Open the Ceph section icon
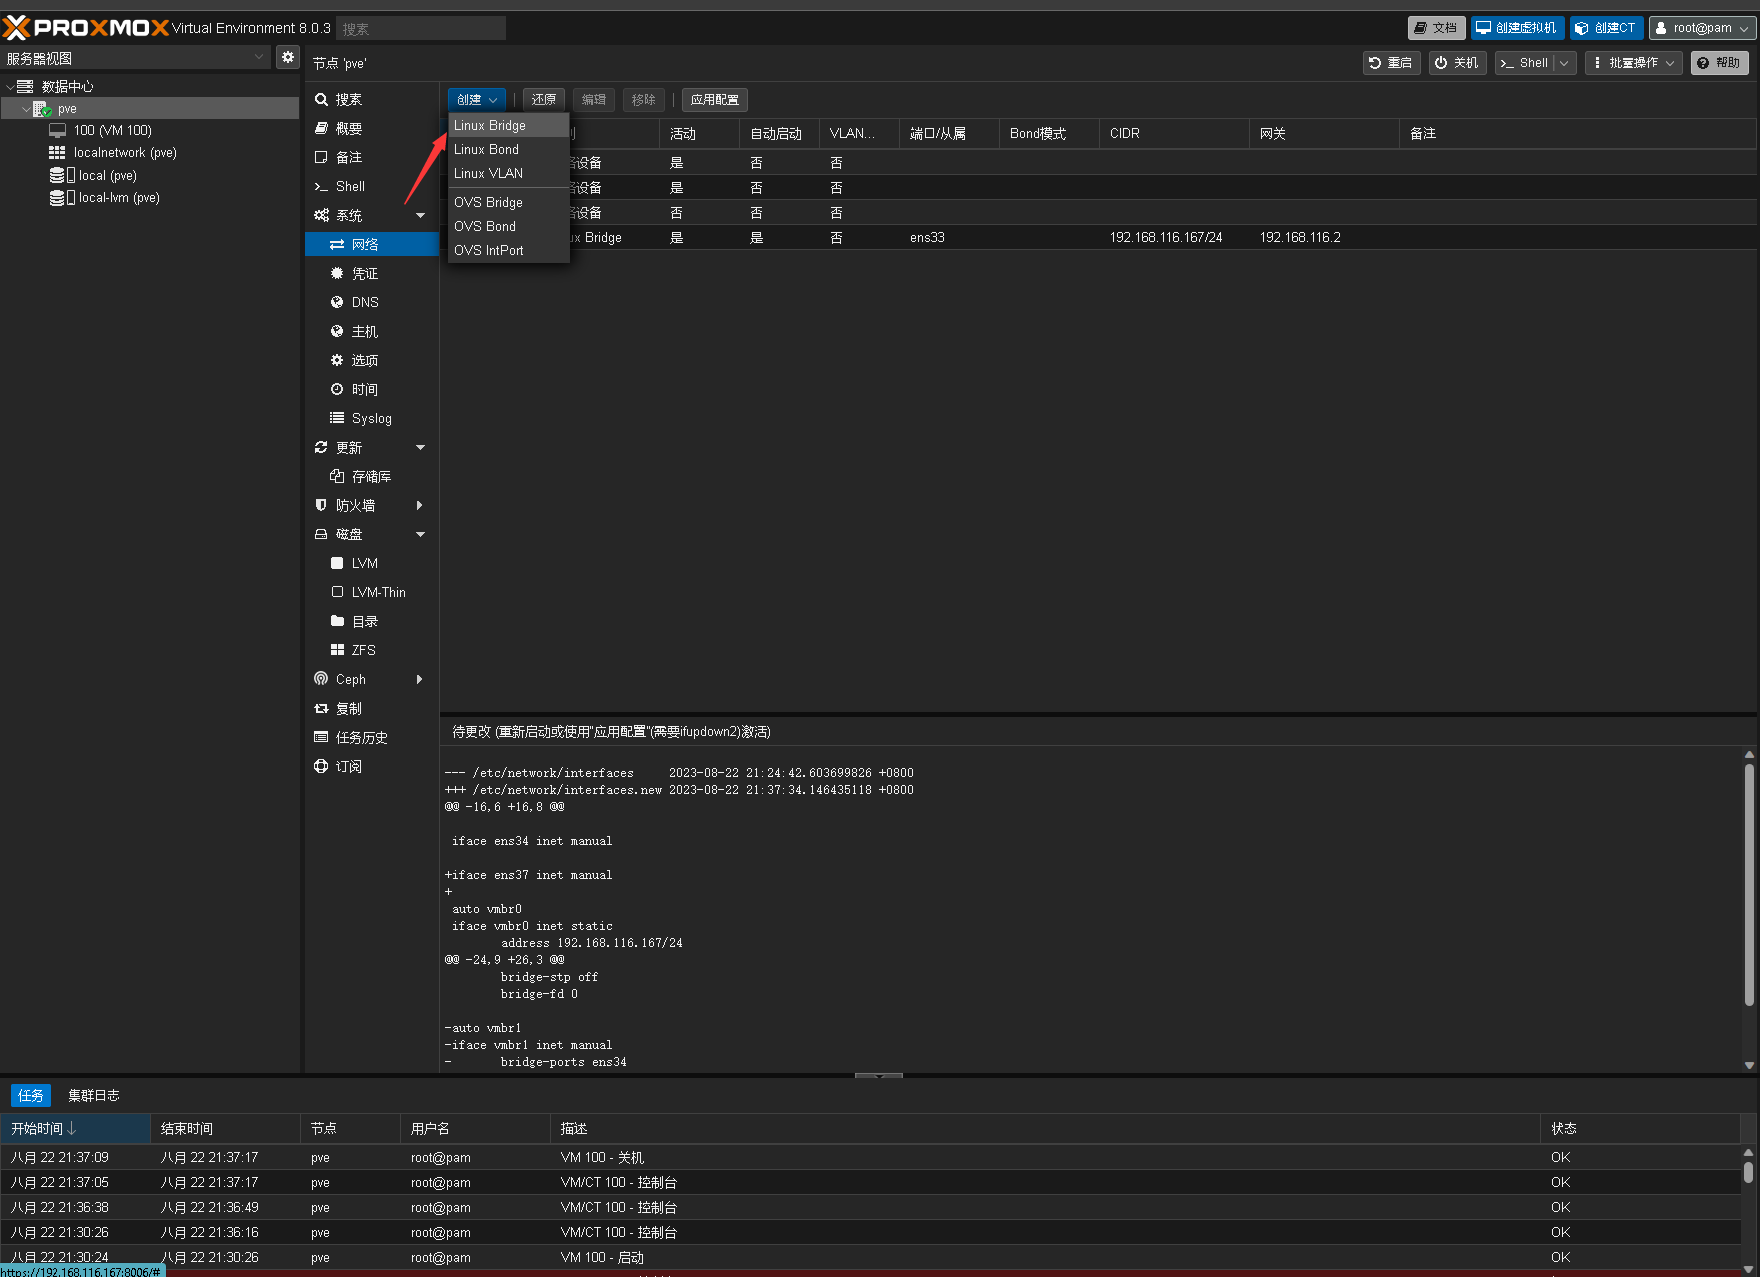The image size is (1760, 1277). tap(321, 679)
